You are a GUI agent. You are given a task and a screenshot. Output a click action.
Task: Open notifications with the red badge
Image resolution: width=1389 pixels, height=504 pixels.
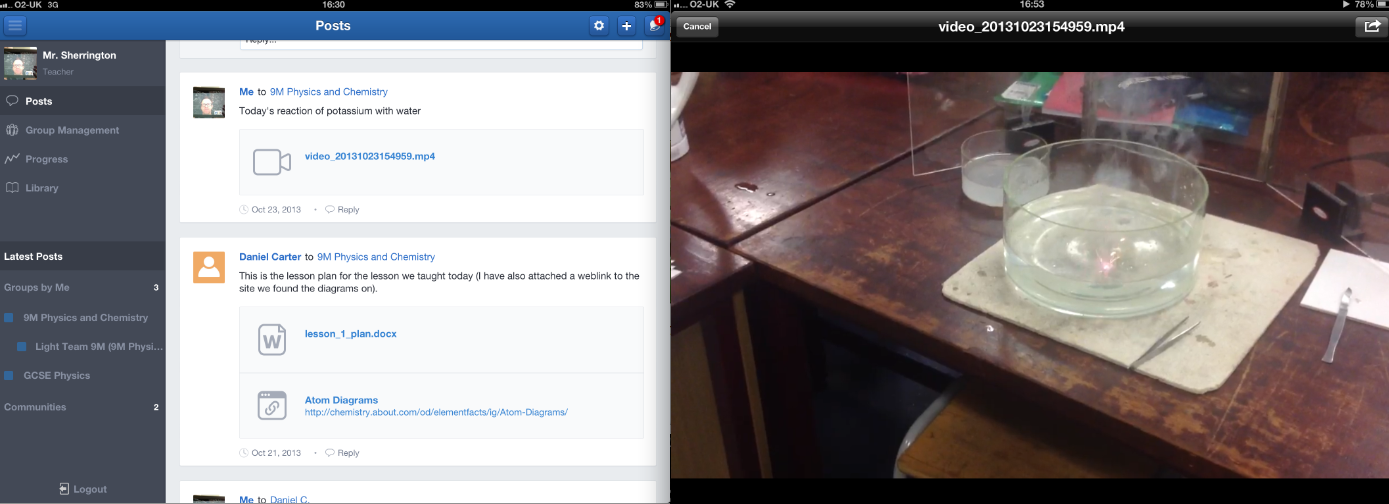(x=655, y=26)
